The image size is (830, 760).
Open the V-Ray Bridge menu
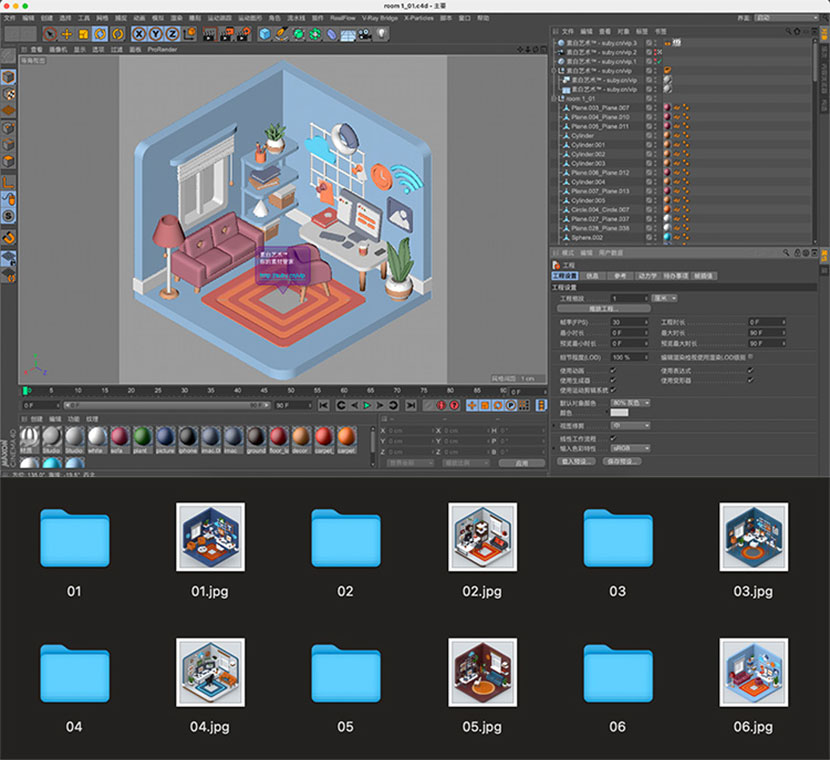pos(380,18)
